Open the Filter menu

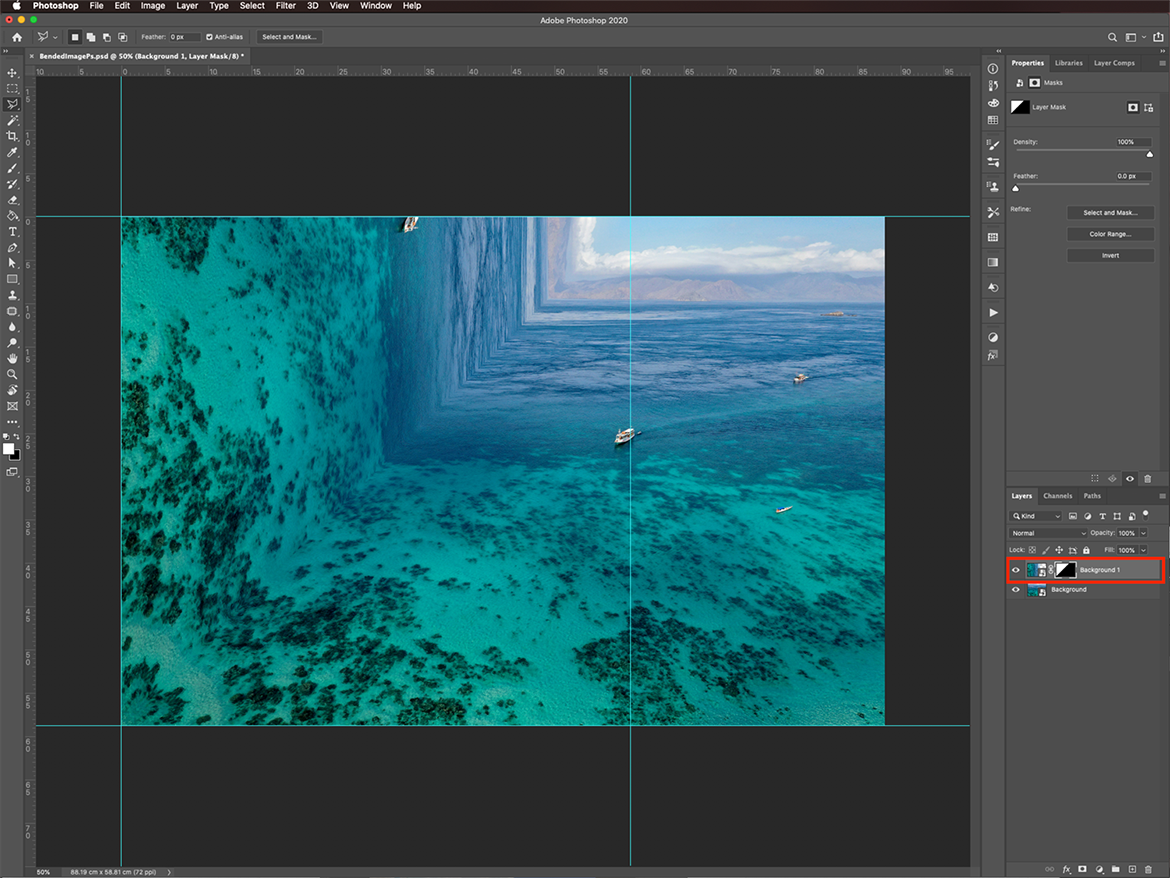coord(285,6)
